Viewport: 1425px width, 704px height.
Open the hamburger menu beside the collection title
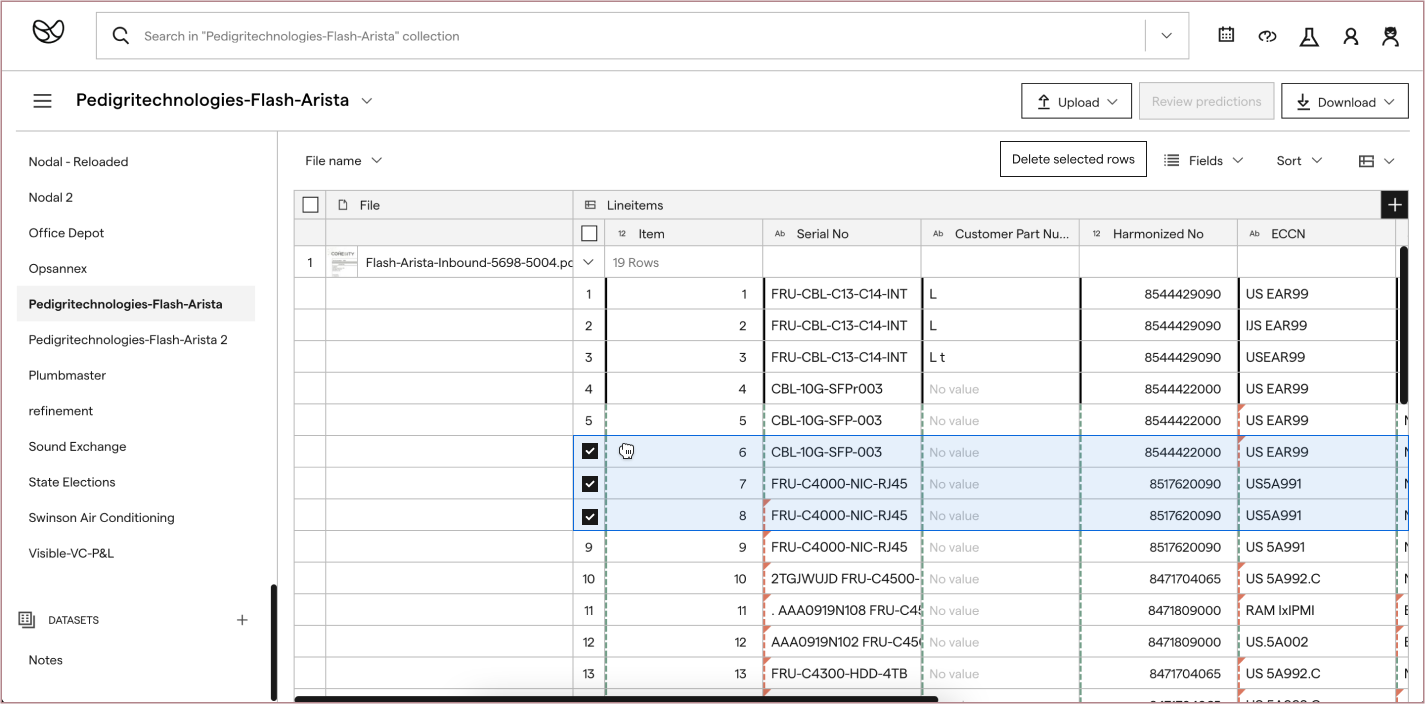pyautogui.click(x=42, y=100)
